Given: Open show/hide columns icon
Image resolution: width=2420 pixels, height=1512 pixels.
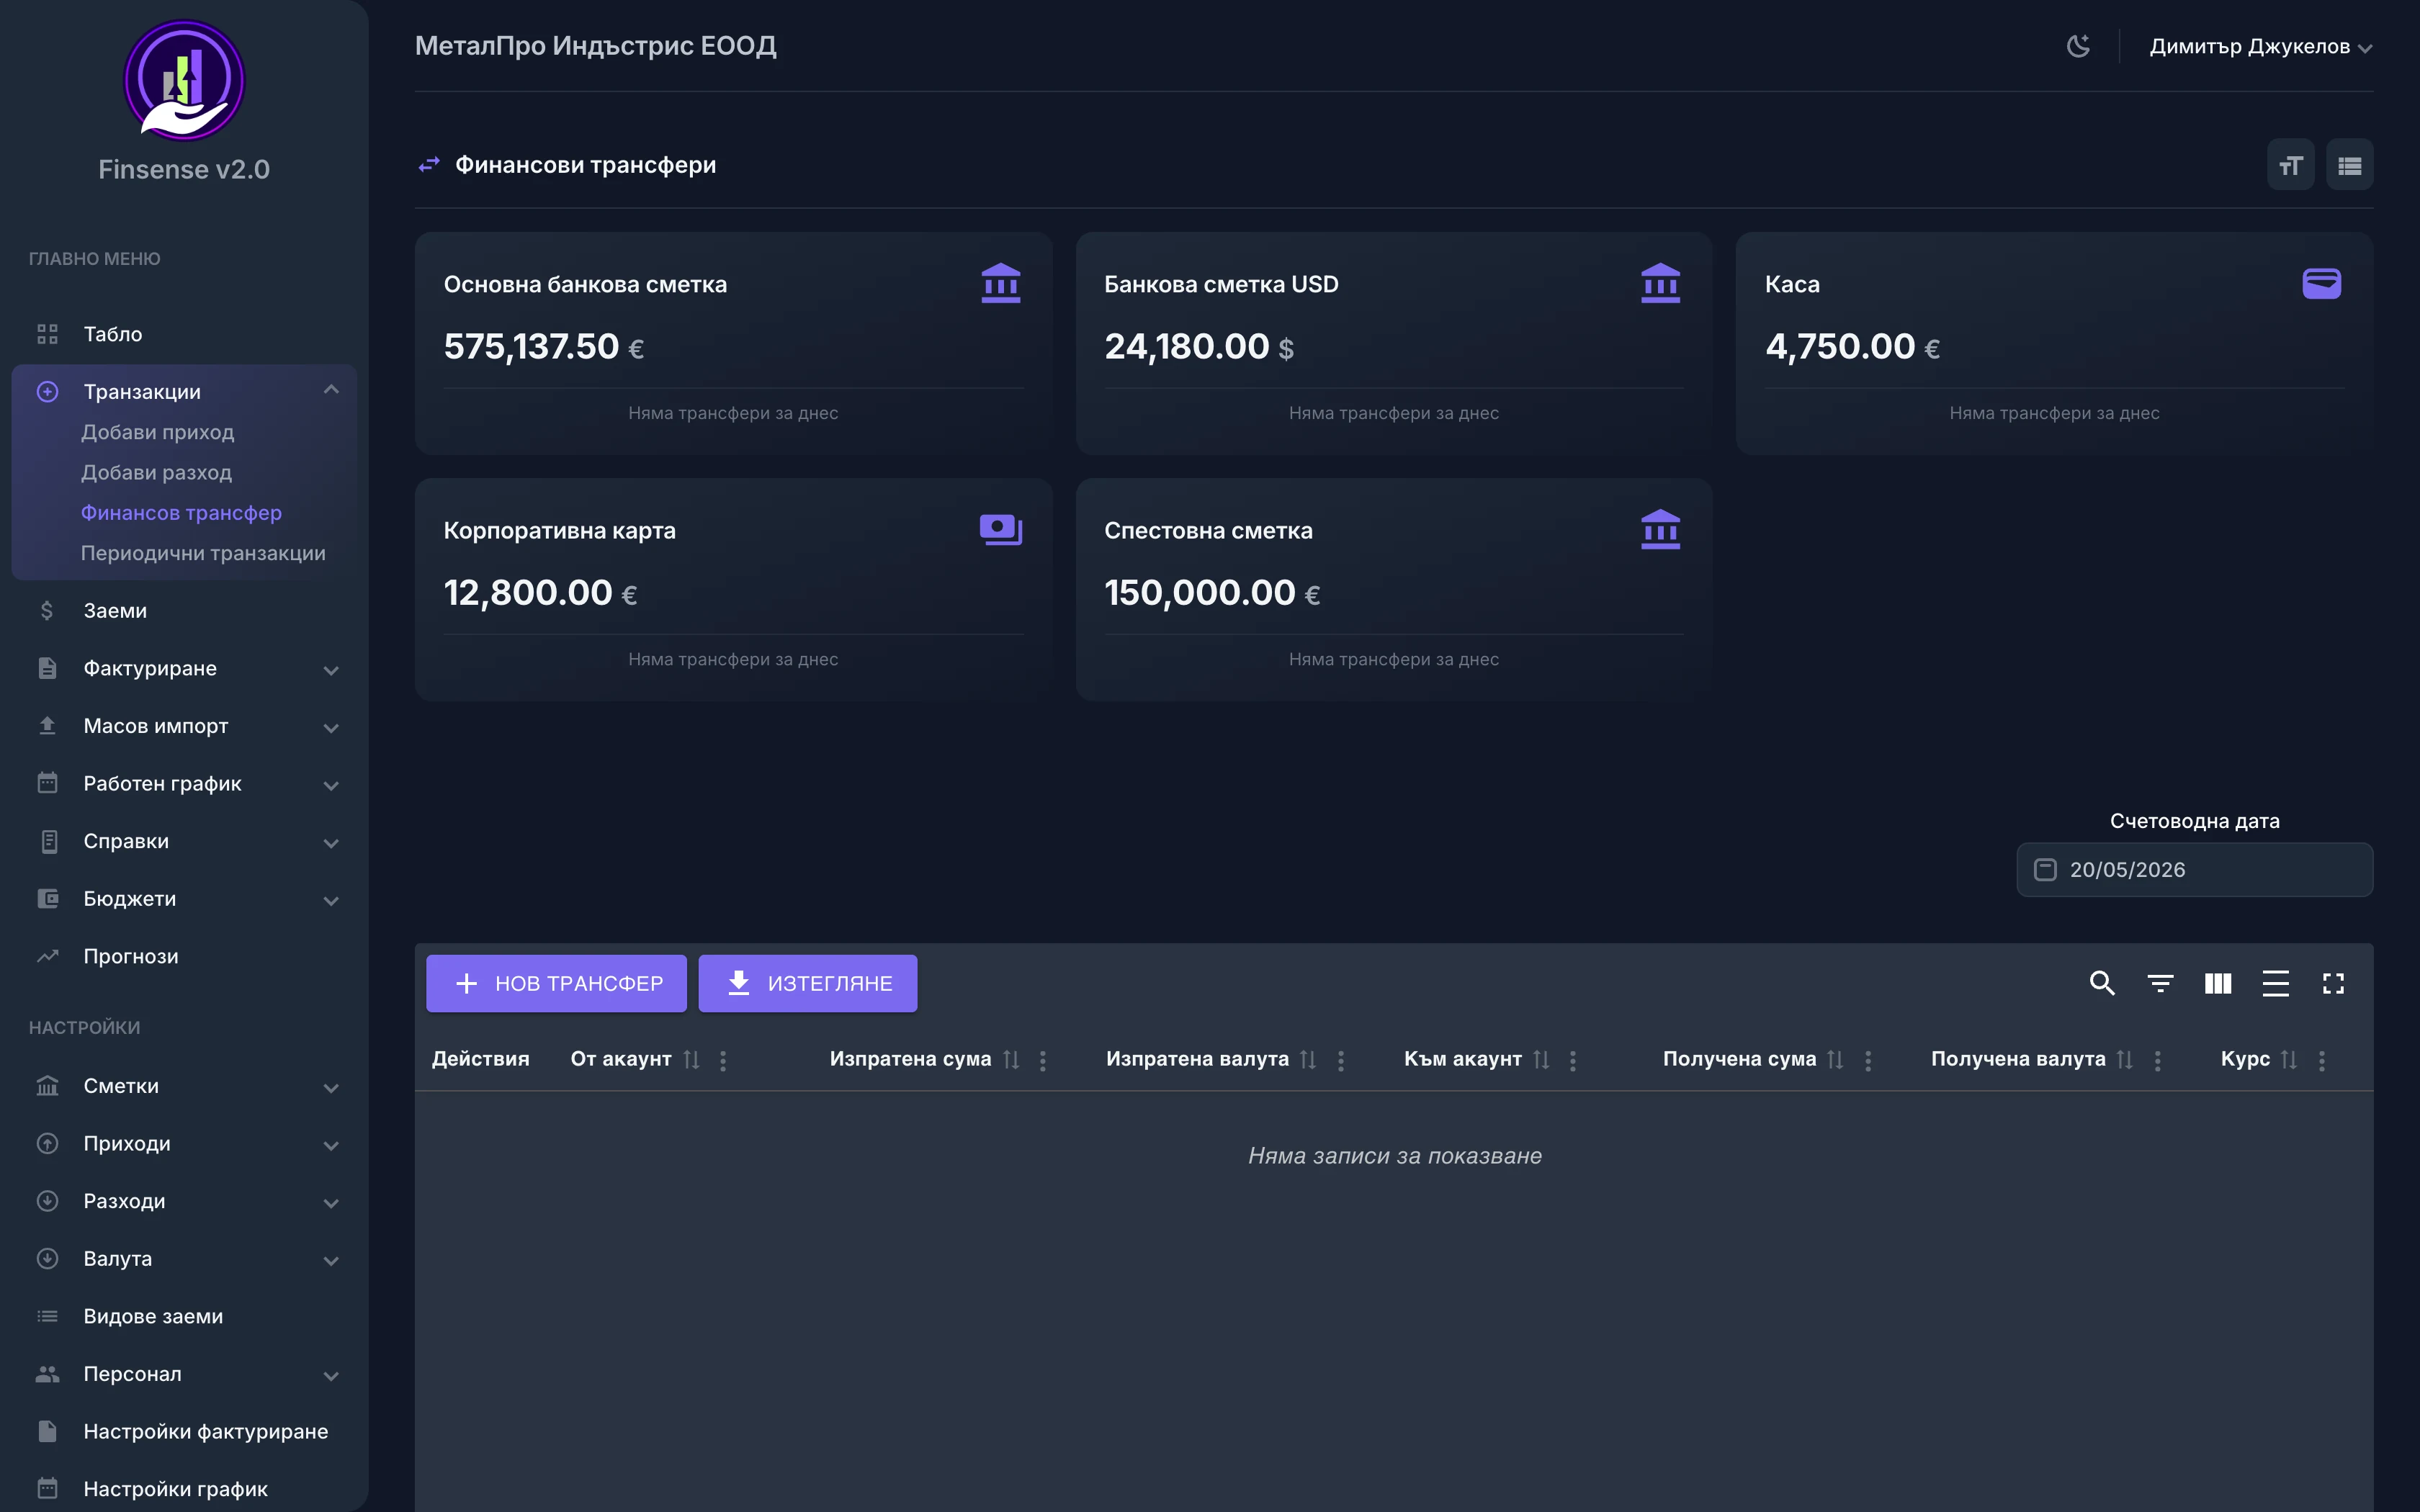Looking at the screenshot, I should (2218, 983).
